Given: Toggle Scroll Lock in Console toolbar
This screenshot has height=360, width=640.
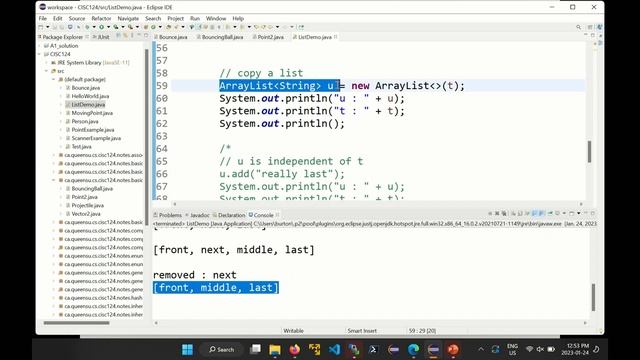Looking at the screenshot, I should 520,213.
